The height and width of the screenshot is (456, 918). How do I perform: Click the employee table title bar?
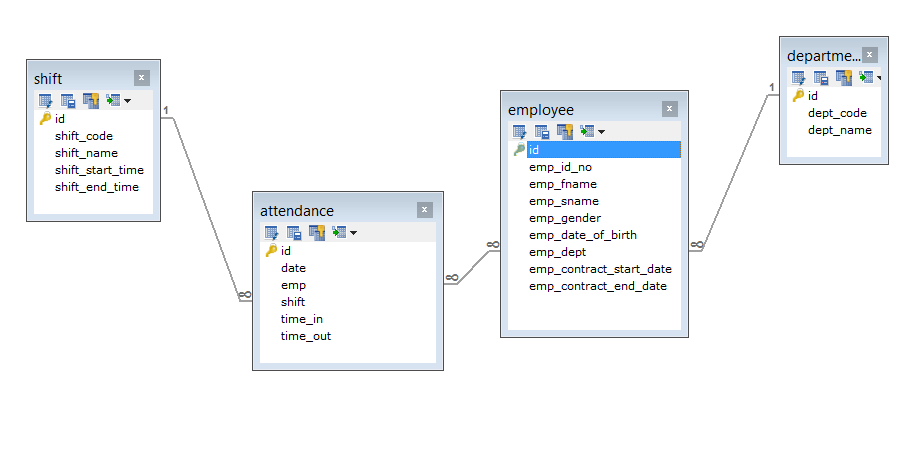tap(580, 109)
